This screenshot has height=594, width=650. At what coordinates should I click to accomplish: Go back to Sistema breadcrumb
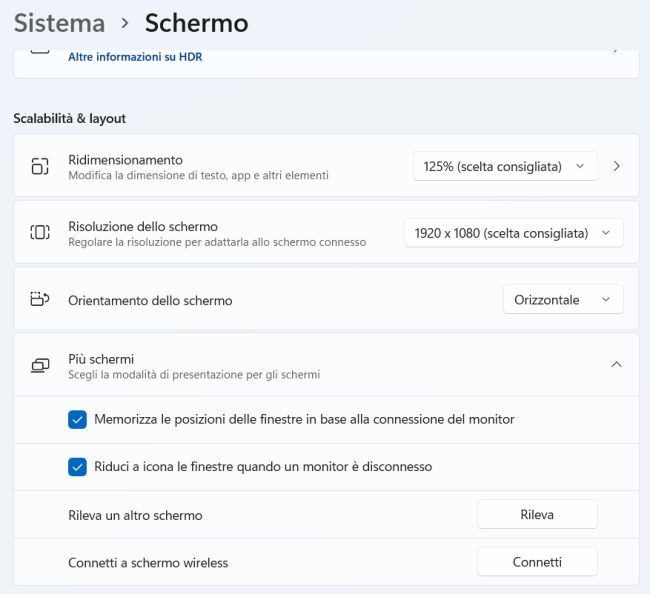tap(59, 22)
